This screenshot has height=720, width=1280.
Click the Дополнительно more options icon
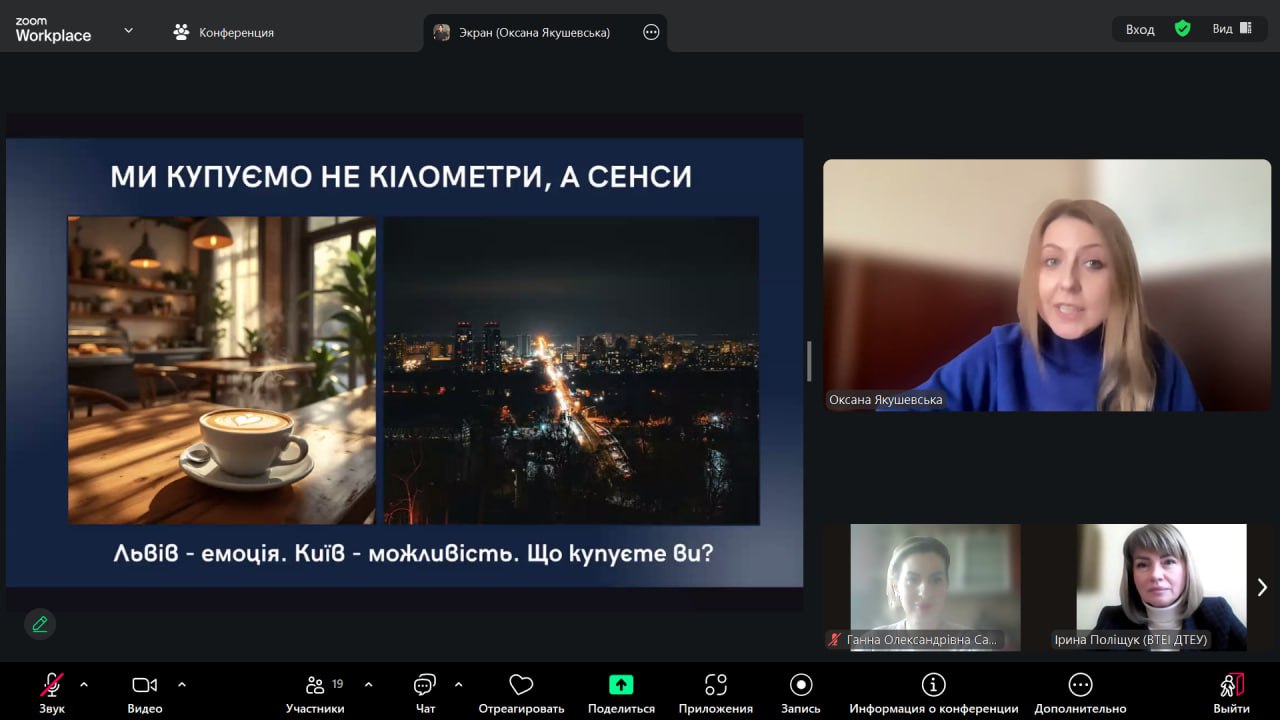(x=1080, y=686)
